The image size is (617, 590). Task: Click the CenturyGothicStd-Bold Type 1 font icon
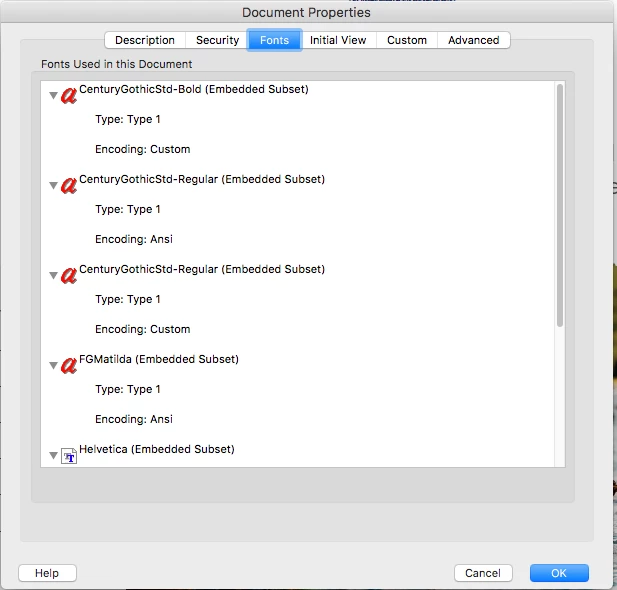point(69,96)
